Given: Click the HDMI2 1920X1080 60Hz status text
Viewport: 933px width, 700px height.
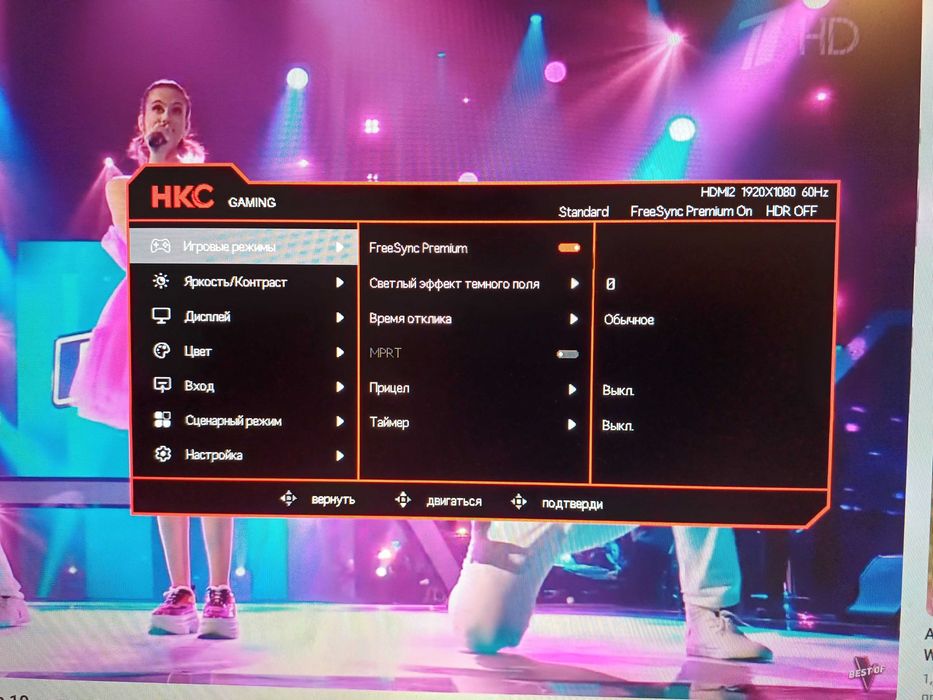Looking at the screenshot, I should (764, 192).
